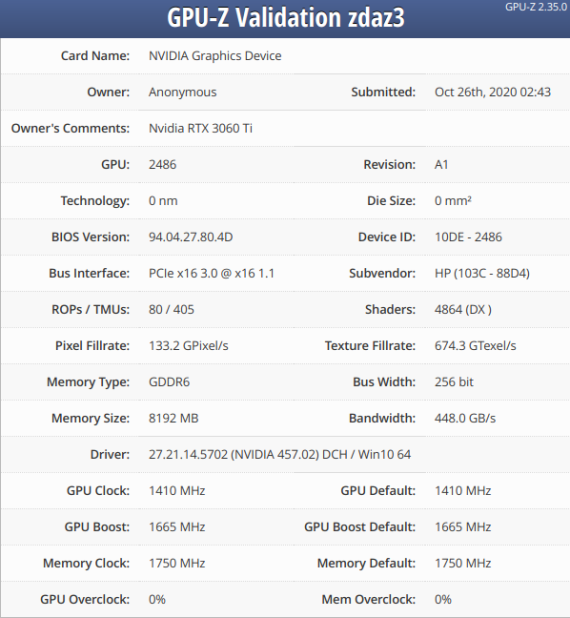Screen dimensions: 570x618
Task: Click subvendor HP (103C - 88D4)
Action: [x=482, y=274]
